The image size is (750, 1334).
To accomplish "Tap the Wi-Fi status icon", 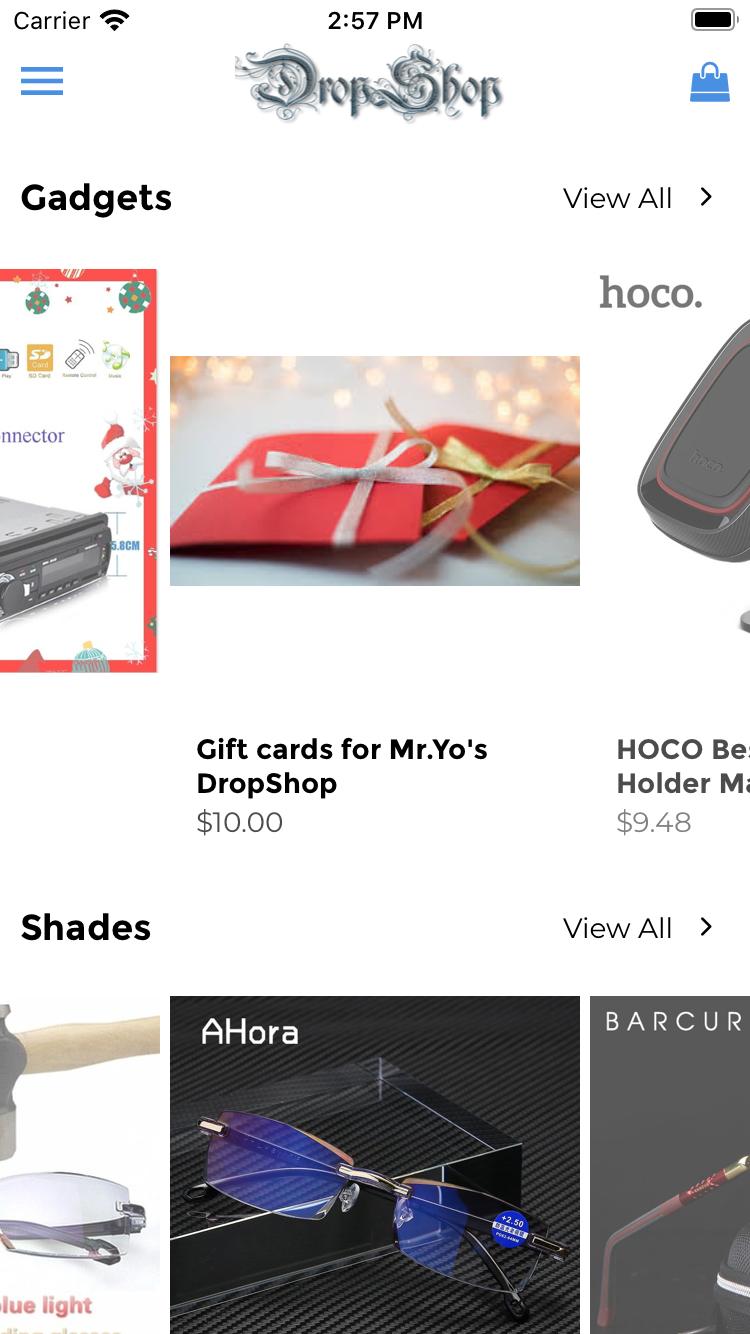I will [x=115, y=20].
